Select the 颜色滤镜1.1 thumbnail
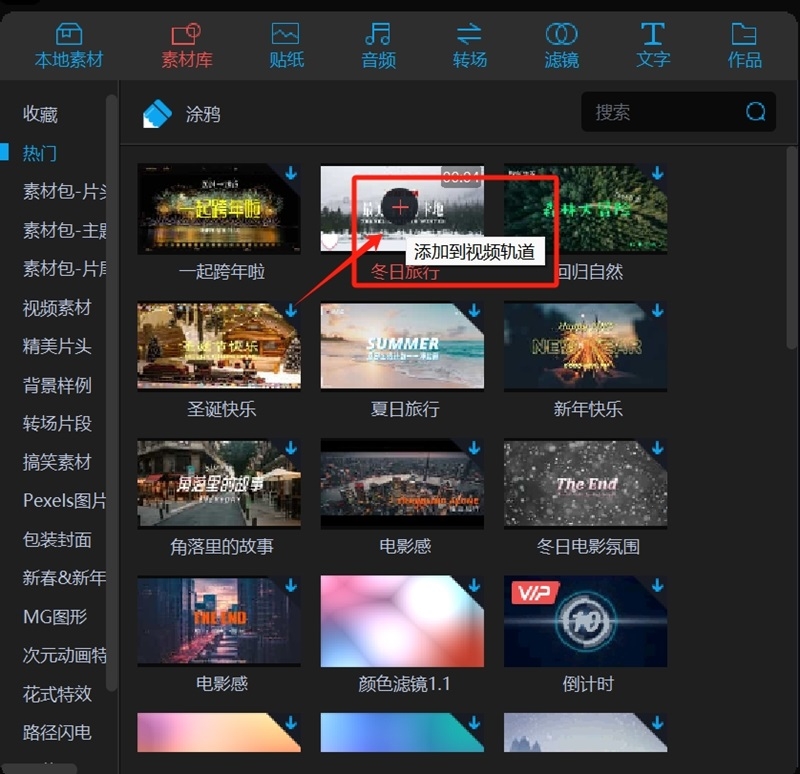 (x=402, y=621)
